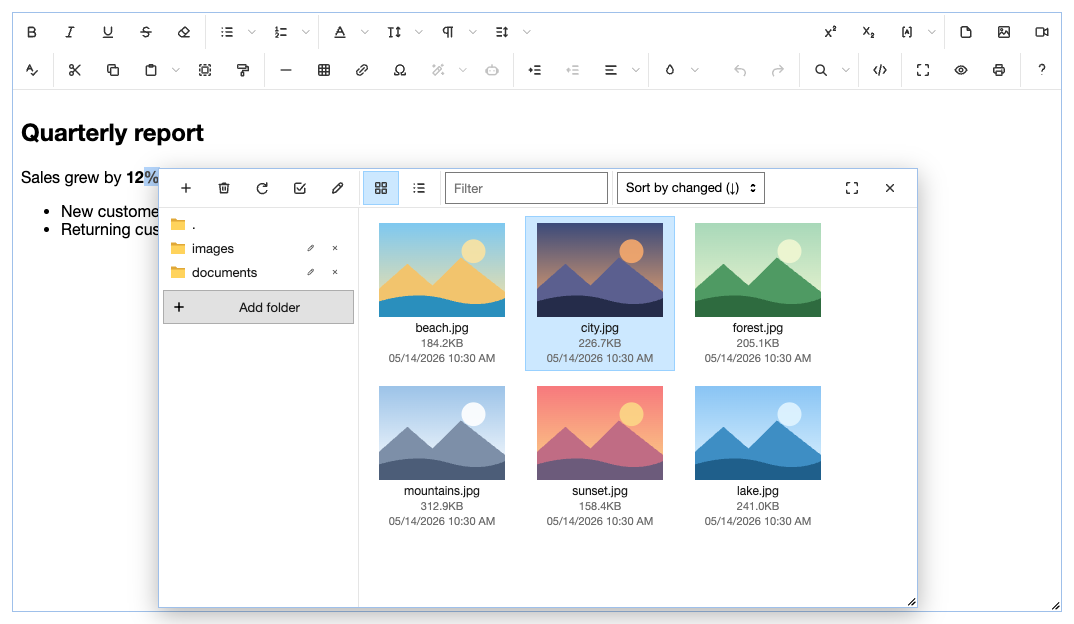This screenshot has height=624, width=1074.
Task: Toggle subscript formatting
Action: (x=869, y=32)
